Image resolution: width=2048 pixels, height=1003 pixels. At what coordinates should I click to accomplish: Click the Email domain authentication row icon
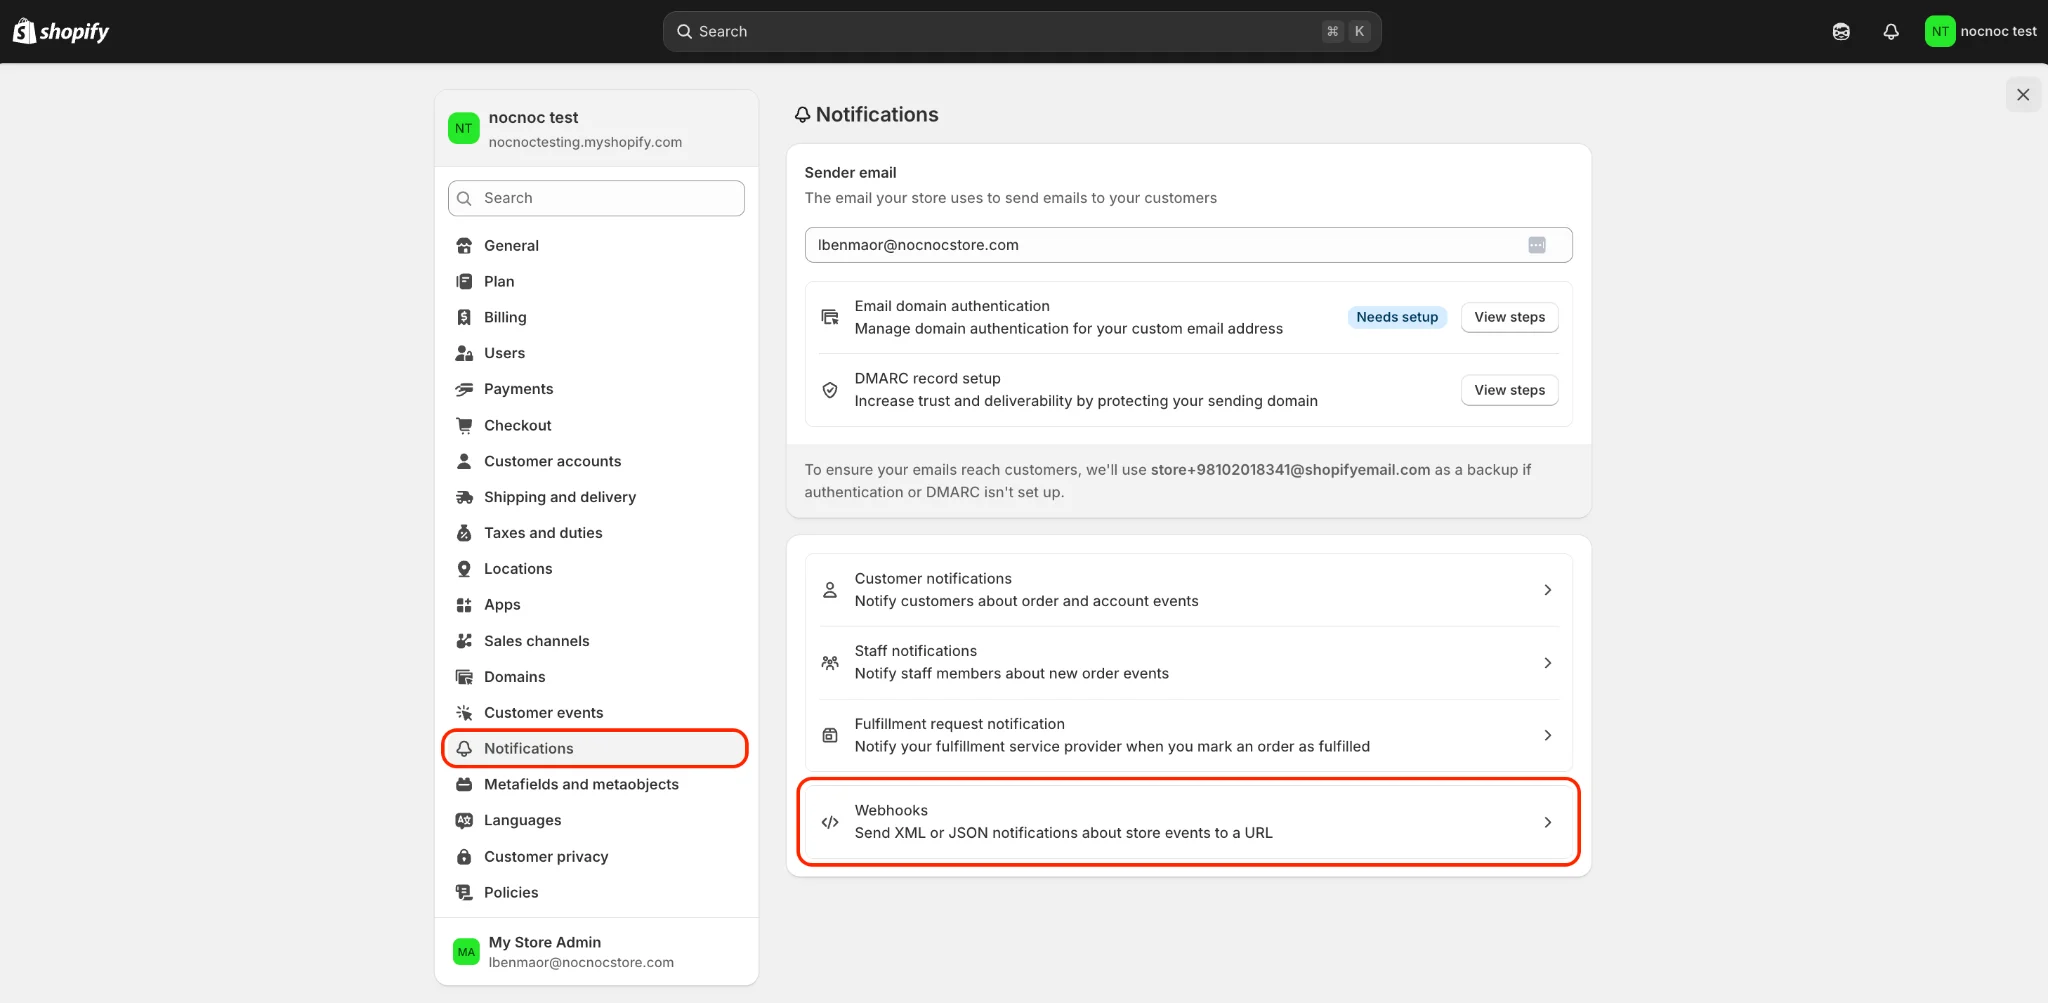click(x=830, y=317)
